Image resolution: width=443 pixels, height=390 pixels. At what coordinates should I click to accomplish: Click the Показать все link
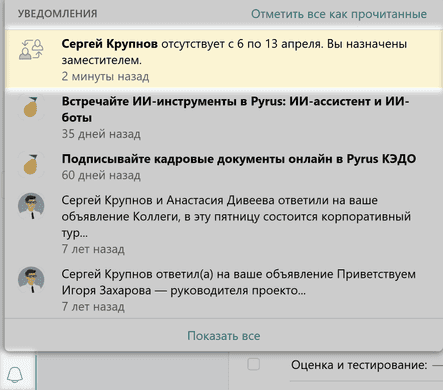click(x=224, y=336)
